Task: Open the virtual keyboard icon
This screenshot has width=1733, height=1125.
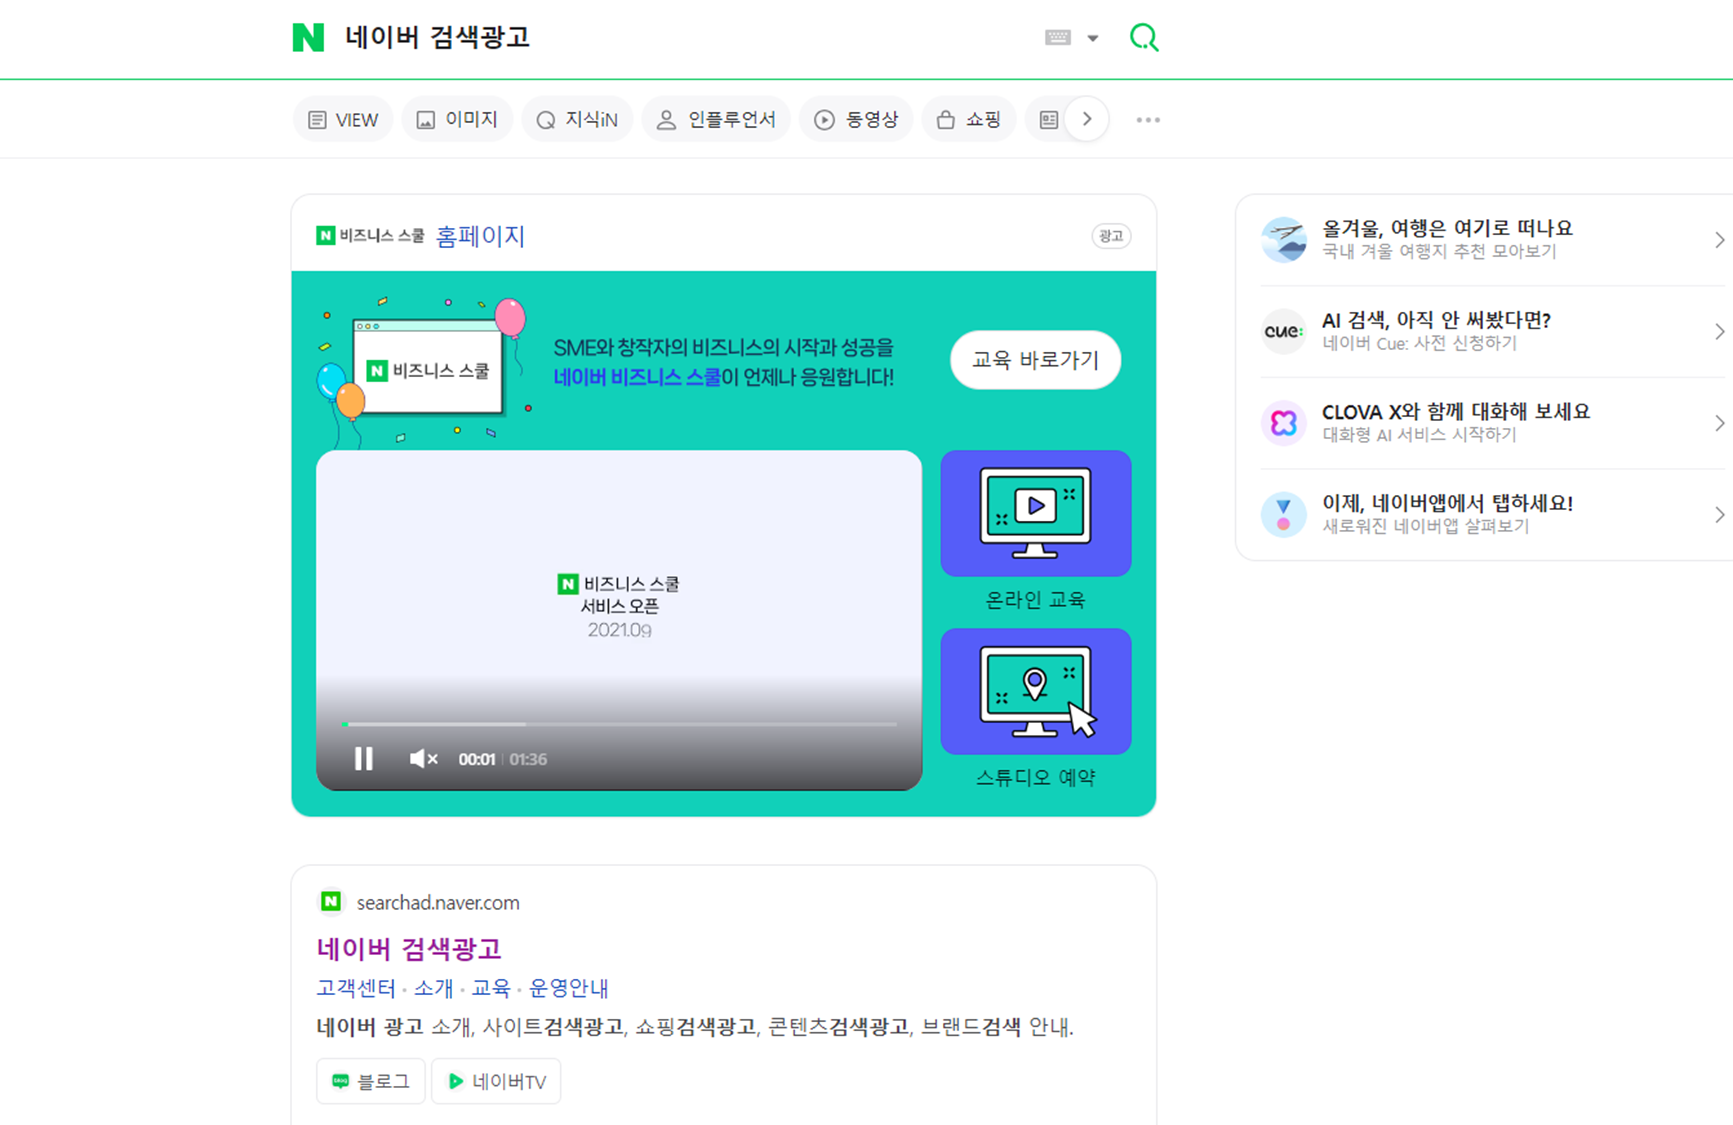Action: click(x=1058, y=38)
